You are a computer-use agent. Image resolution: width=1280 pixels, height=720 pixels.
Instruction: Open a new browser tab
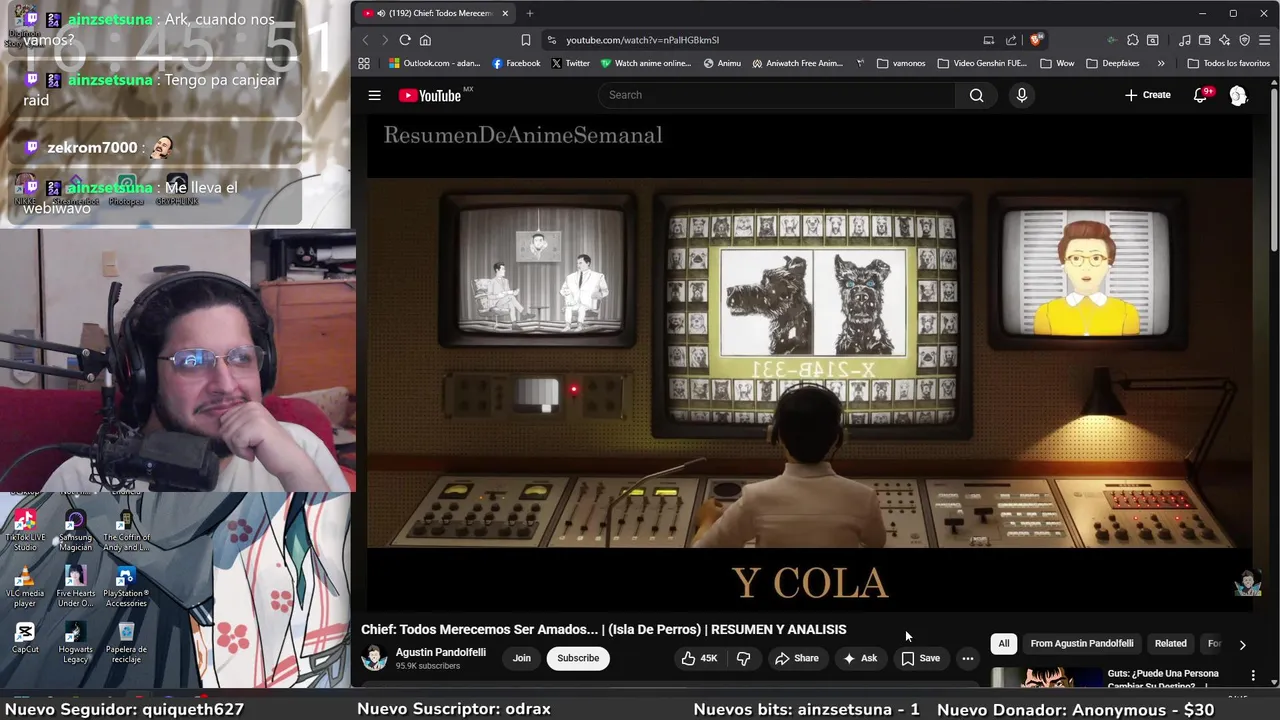point(529,13)
